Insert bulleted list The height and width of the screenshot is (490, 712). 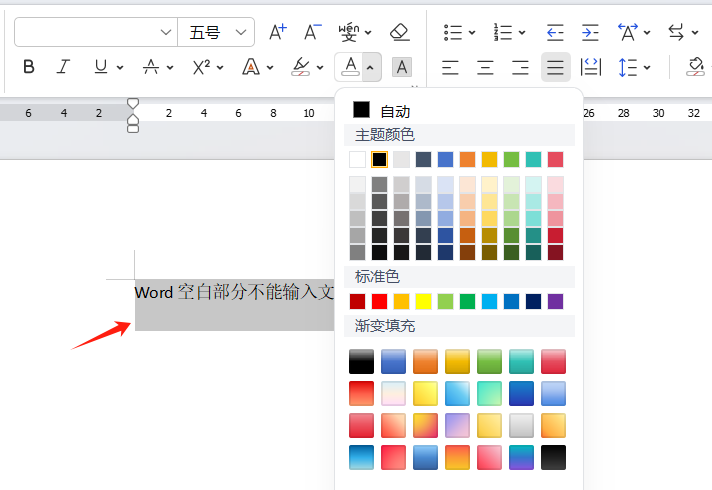coord(453,32)
